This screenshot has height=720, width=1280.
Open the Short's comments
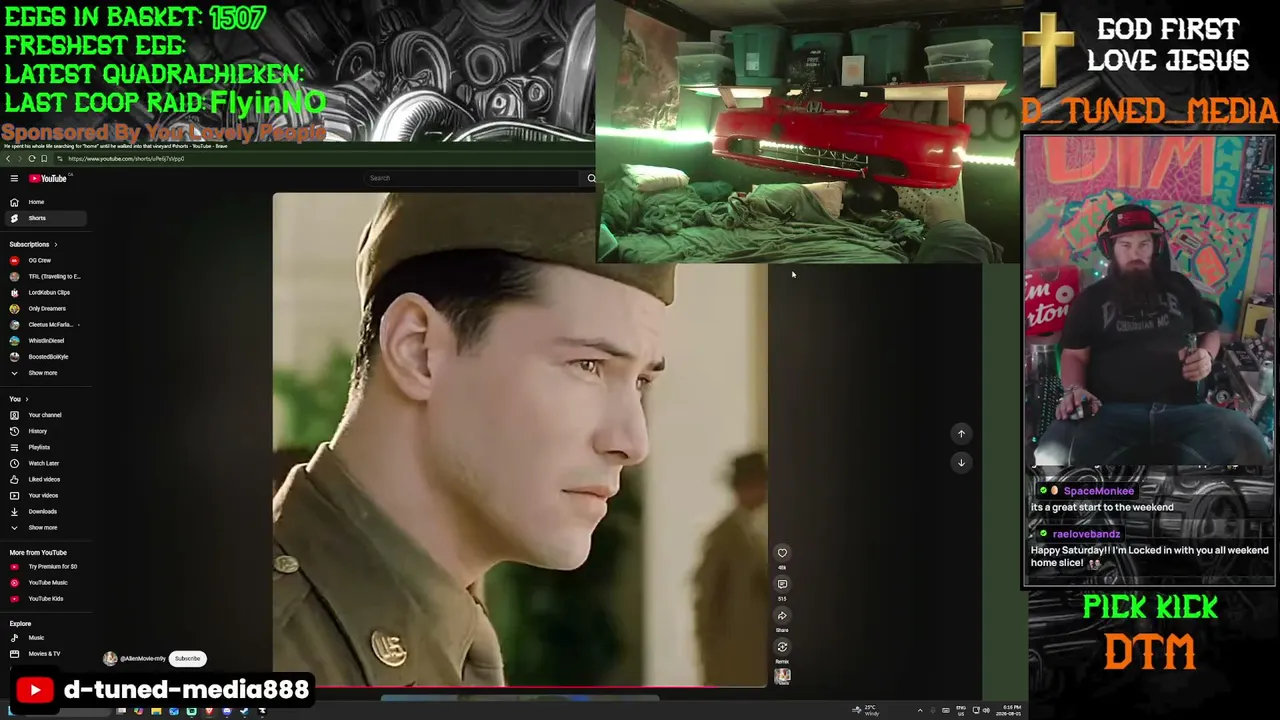[x=782, y=584]
